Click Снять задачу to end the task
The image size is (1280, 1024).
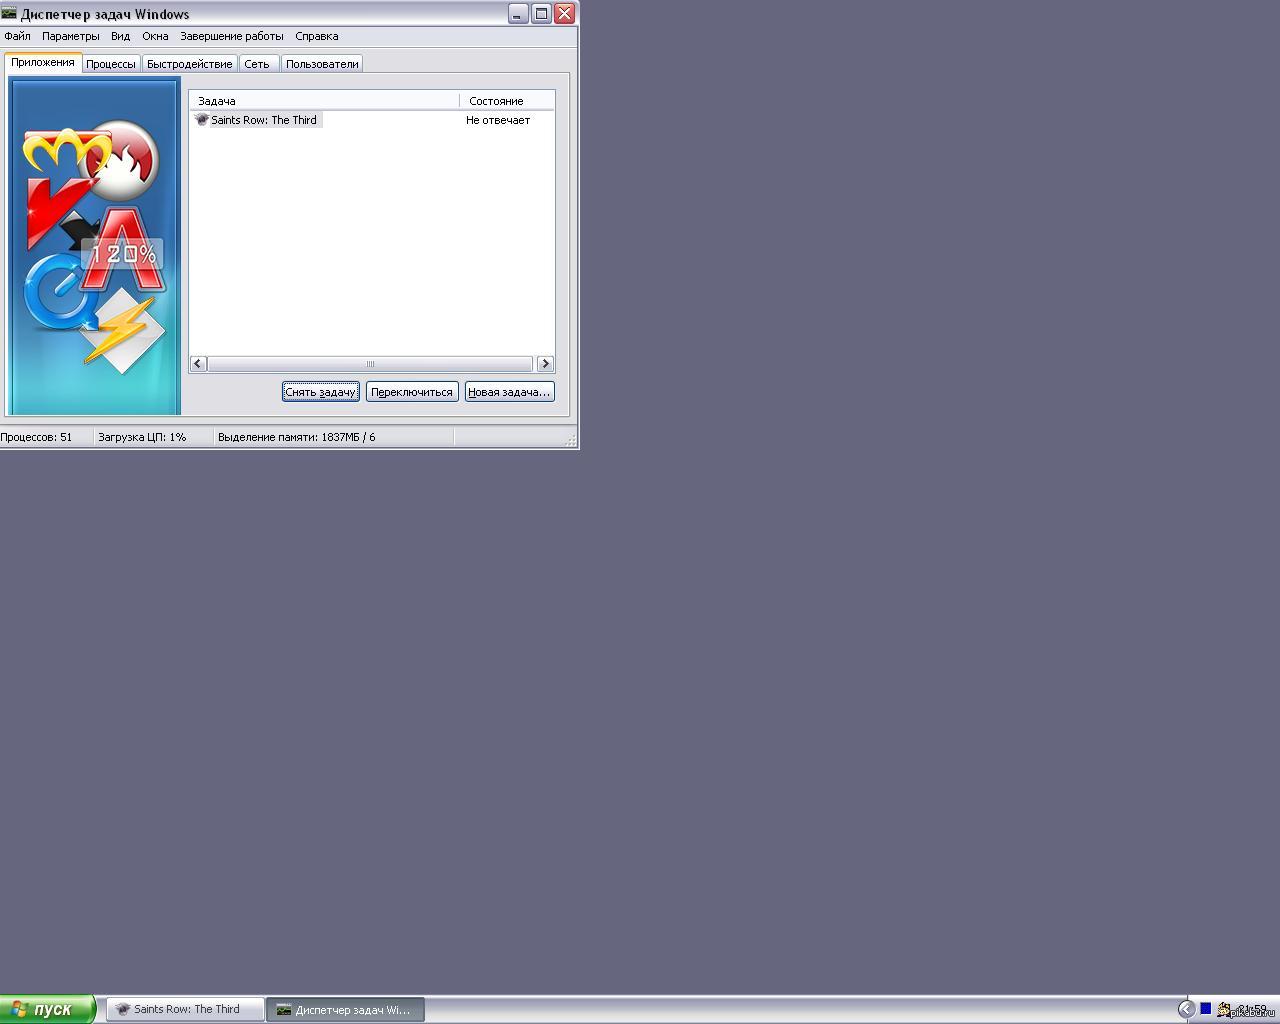[320, 392]
